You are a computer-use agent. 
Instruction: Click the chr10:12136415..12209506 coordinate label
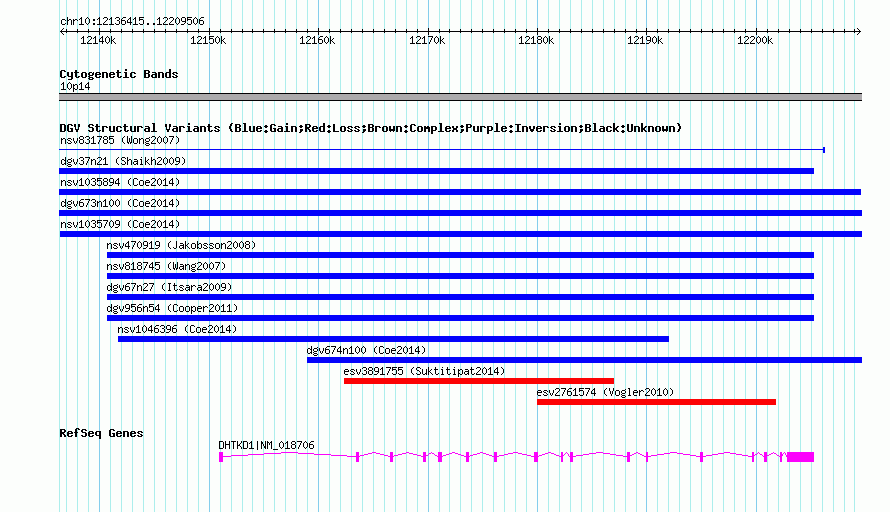[x=132, y=21]
